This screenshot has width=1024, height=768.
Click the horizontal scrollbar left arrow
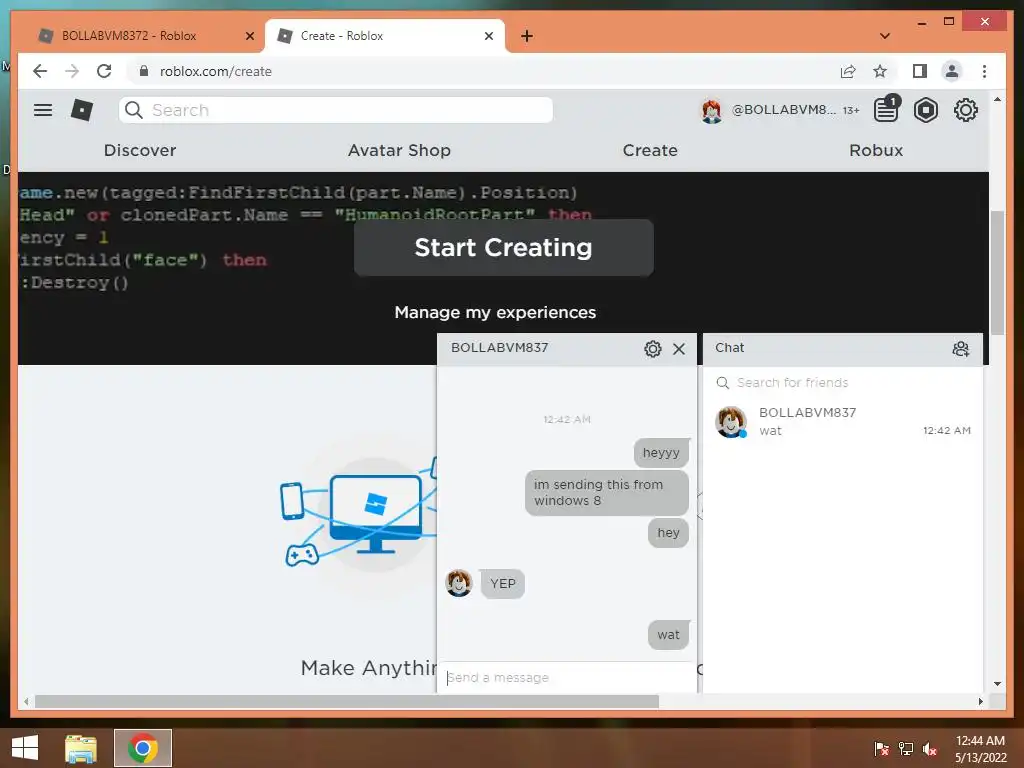[x=26, y=701]
